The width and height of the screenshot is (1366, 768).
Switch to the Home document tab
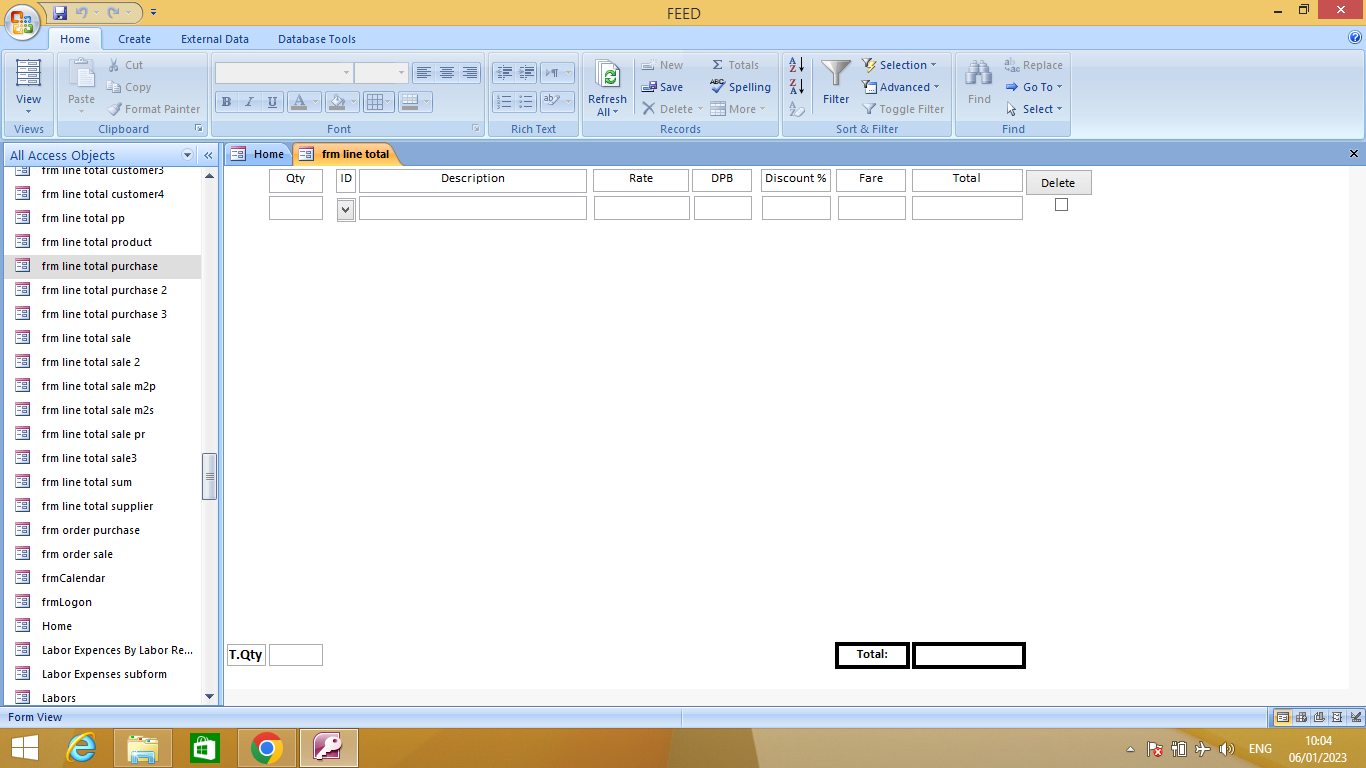point(257,154)
